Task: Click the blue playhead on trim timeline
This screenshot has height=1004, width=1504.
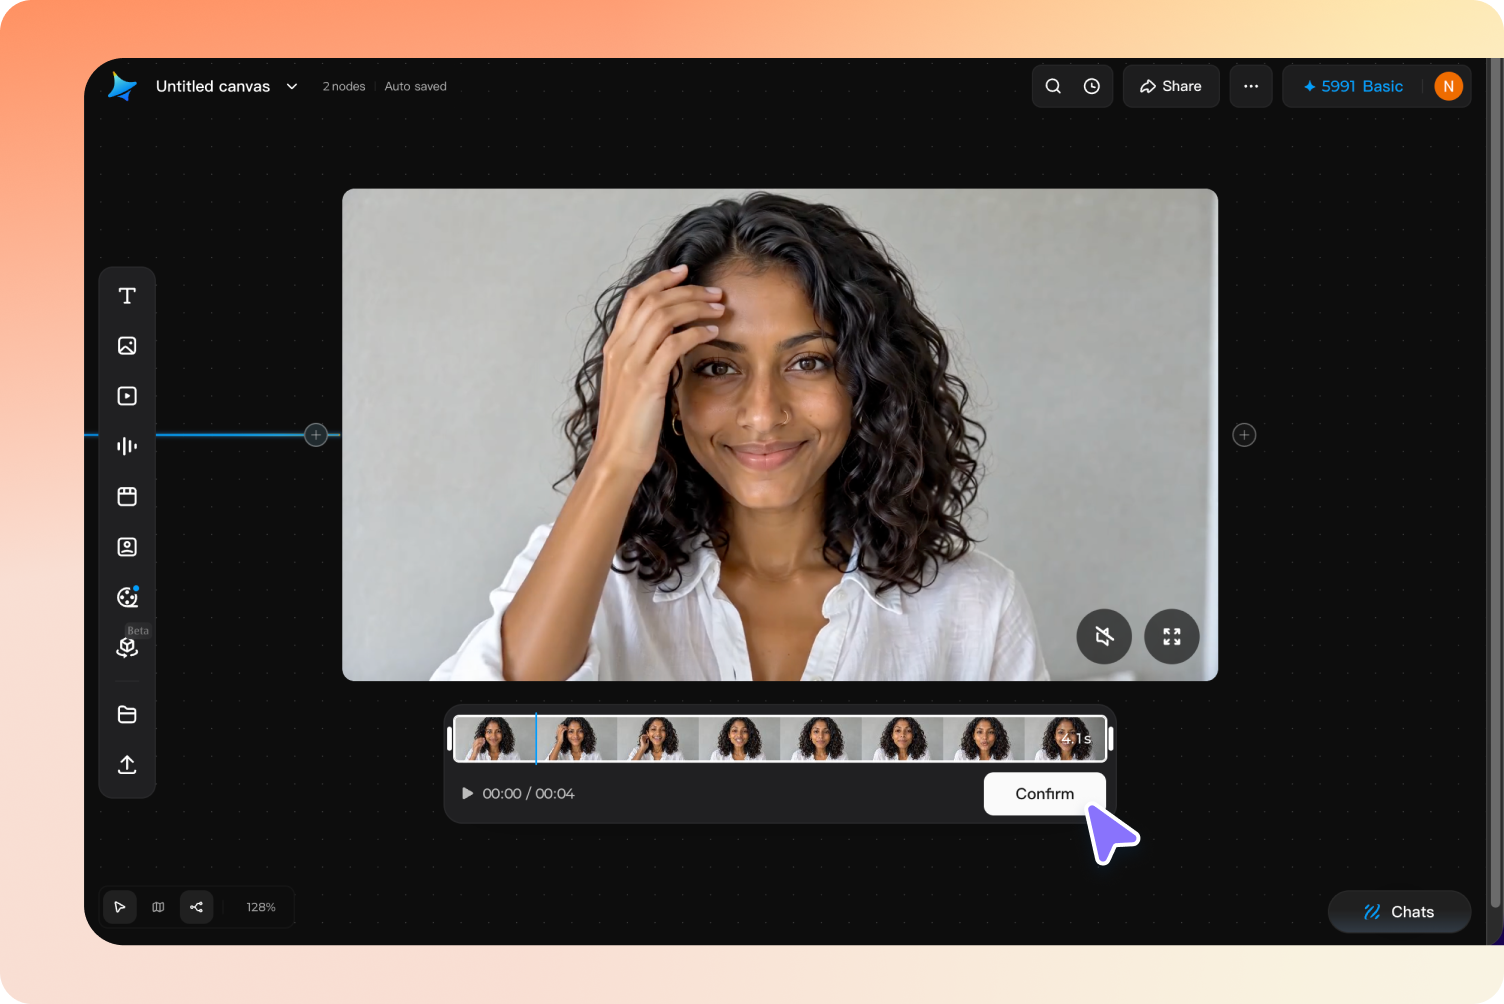Action: click(x=536, y=738)
